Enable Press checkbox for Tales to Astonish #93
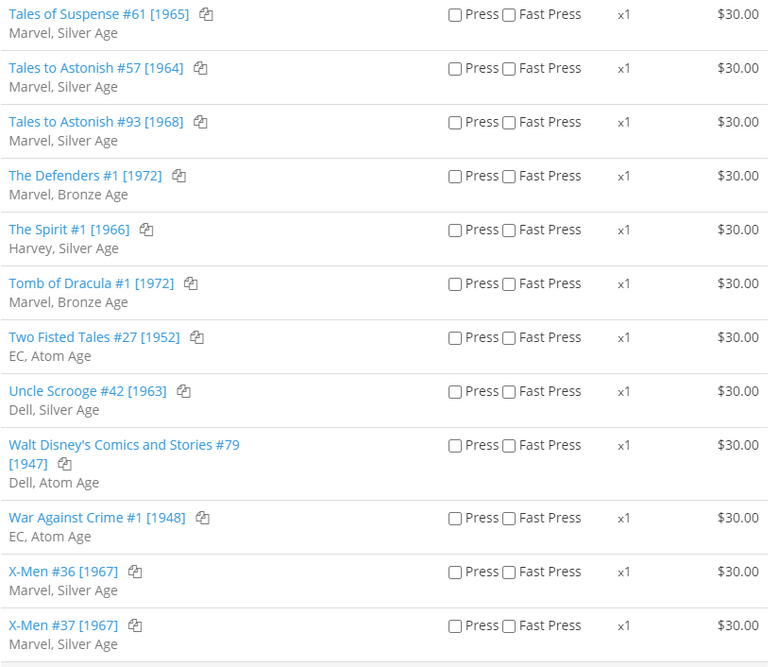The image size is (779, 667). [455, 123]
